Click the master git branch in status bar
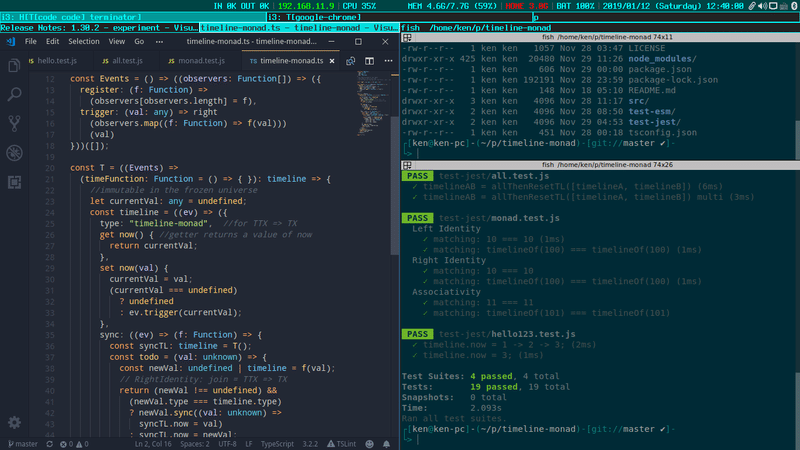Viewport: 800px width, 450px height. (23, 444)
